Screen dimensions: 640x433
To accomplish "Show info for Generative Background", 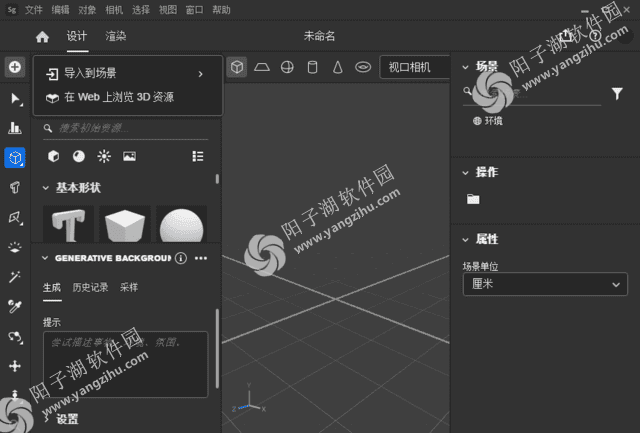I will coord(181,258).
